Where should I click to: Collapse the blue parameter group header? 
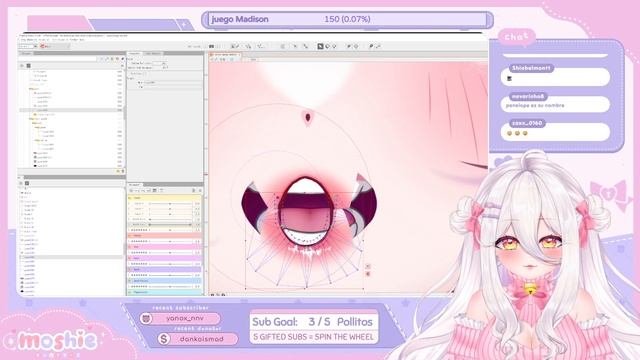click(165, 281)
